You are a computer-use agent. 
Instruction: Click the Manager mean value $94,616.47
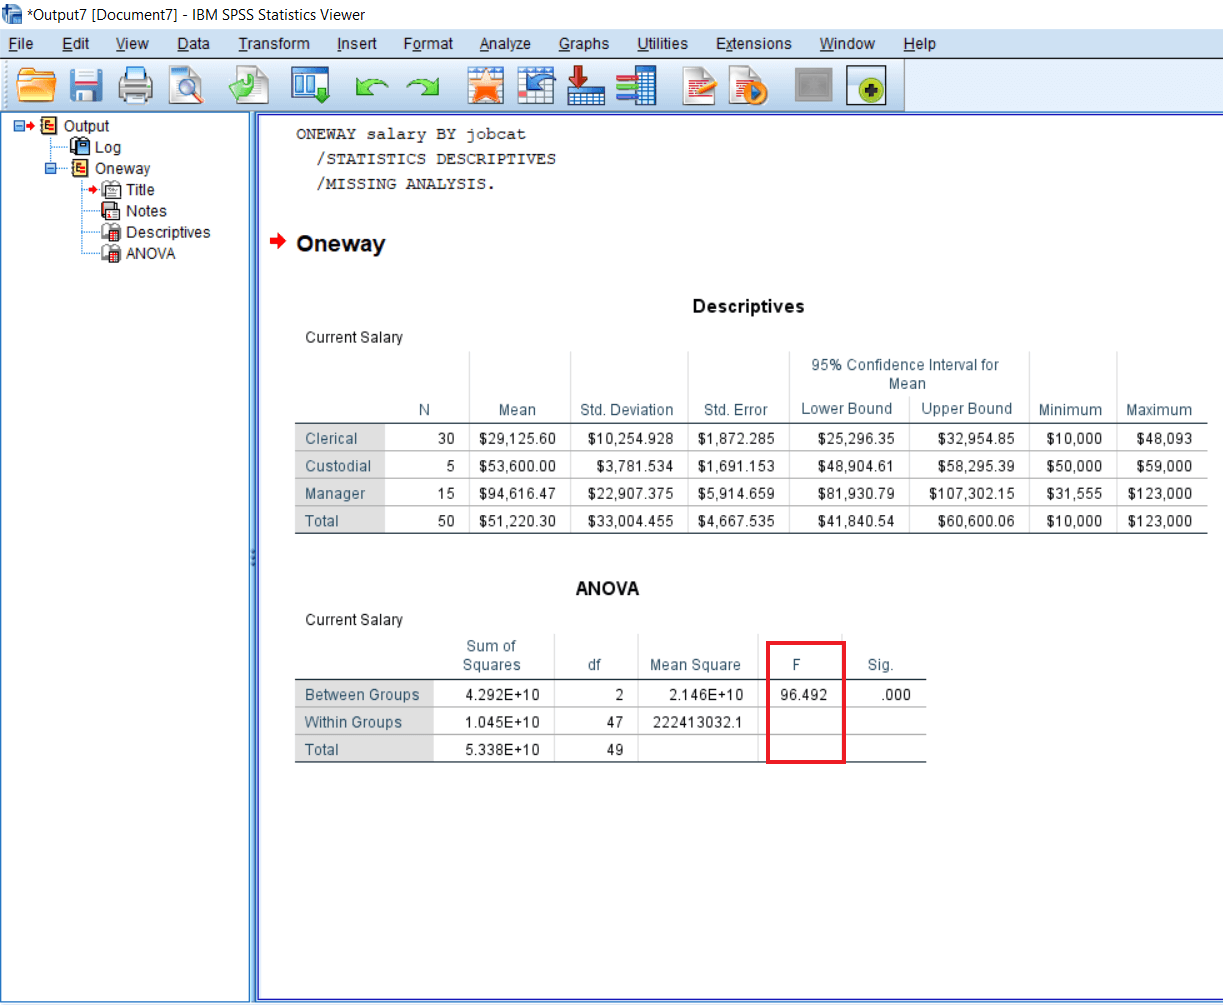[517, 493]
